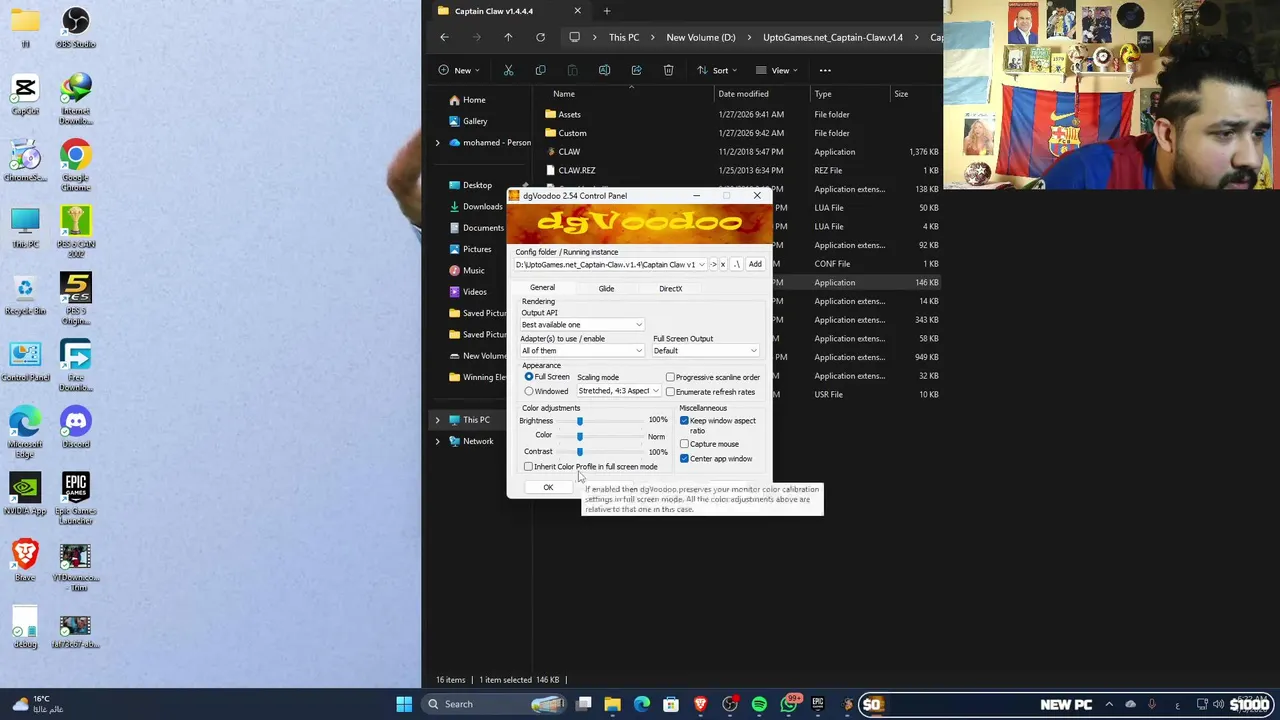The width and height of the screenshot is (1280, 720).
Task: Select the CLAW application file row
Action: pos(740,152)
